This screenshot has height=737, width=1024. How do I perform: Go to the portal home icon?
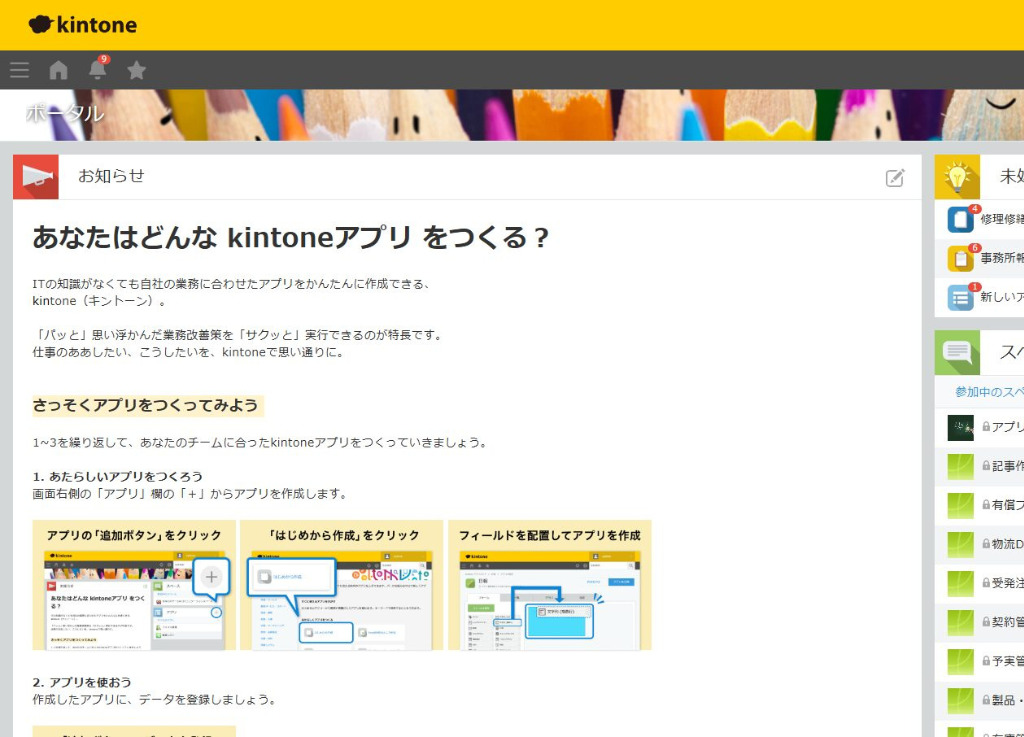click(59, 70)
